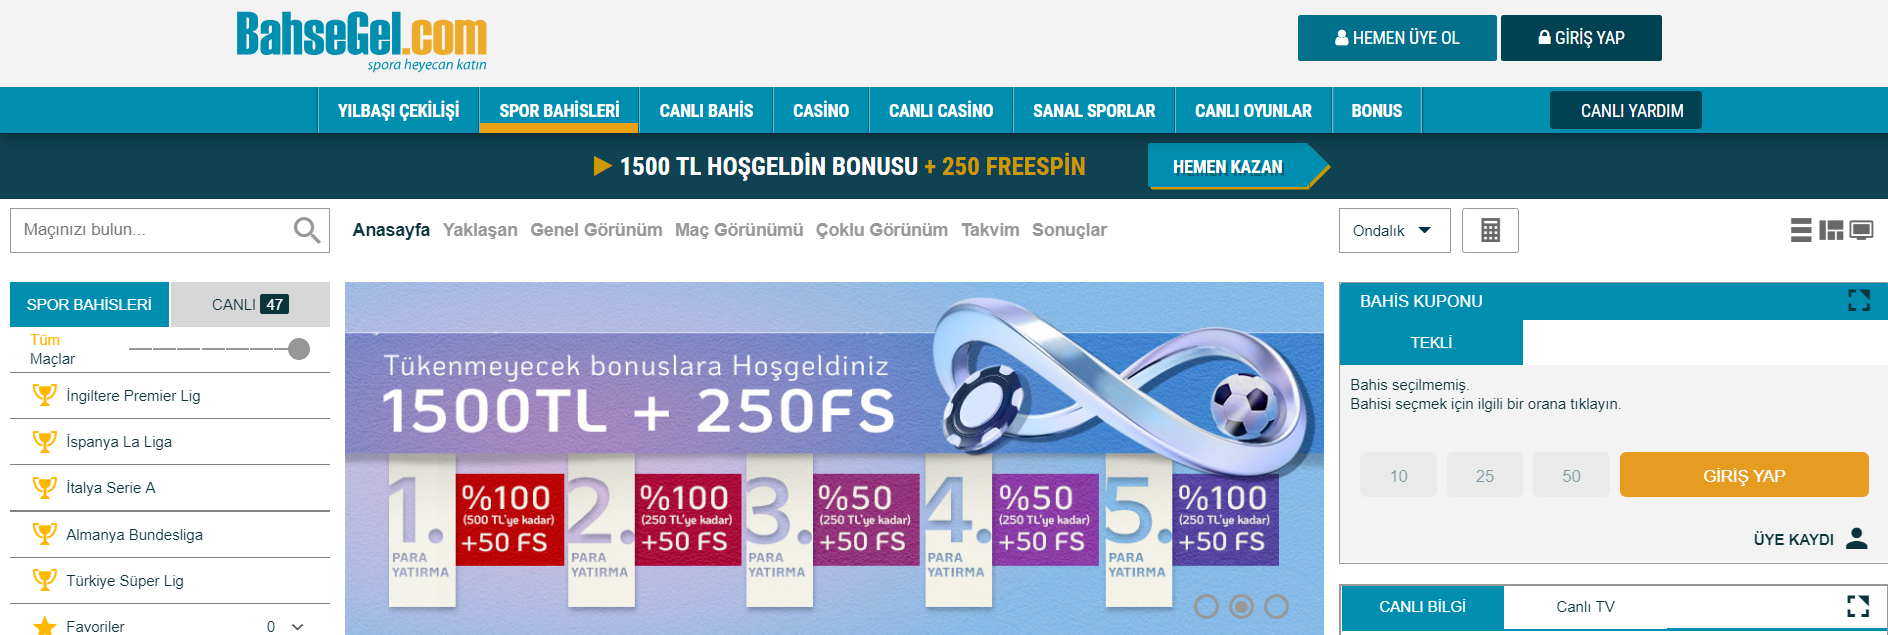Switch to the Canlı TV tab
The width and height of the screenshot is (1888, 635).
(x=1585, y=606)
